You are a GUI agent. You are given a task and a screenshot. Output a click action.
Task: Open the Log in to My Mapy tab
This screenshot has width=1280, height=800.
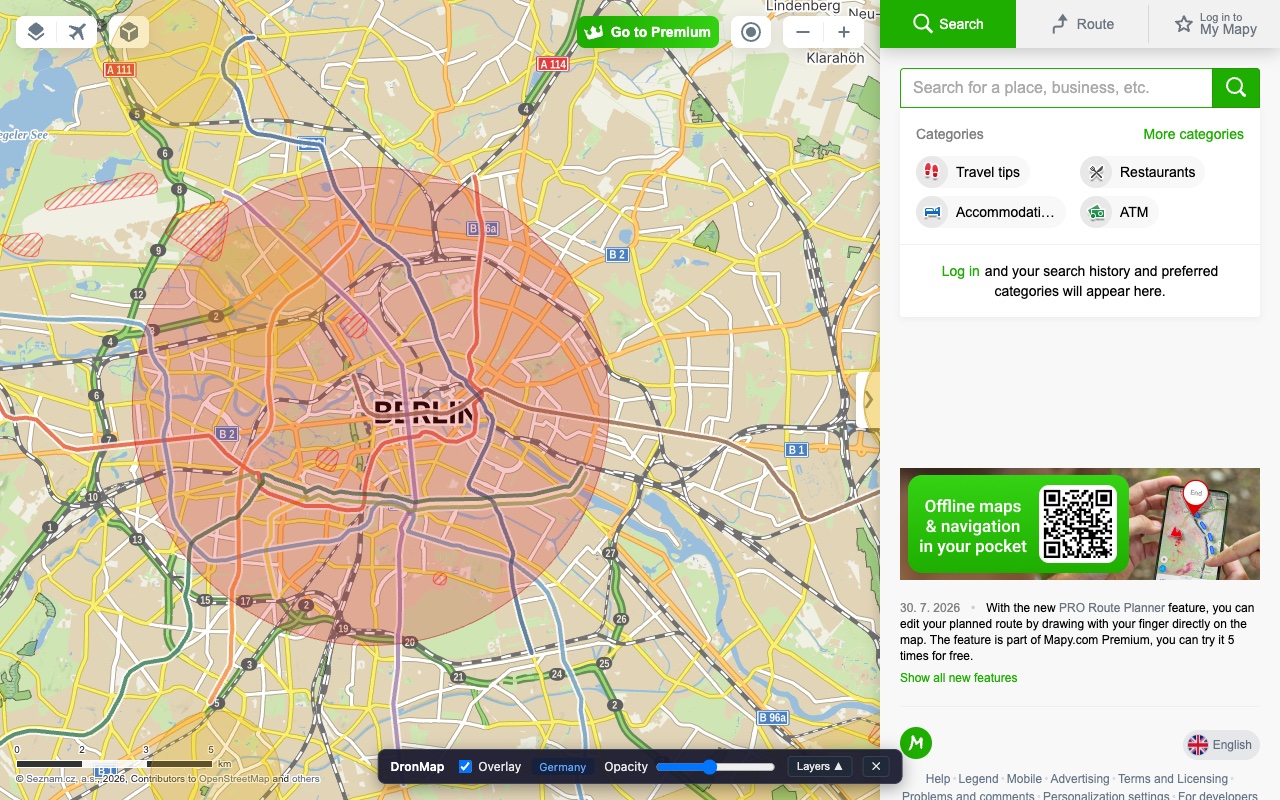[x=1215, y=24]
